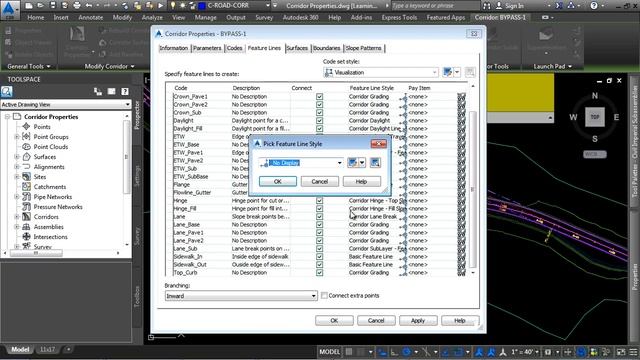Open the Code set style Visualization dropdown

pos(381,72)
